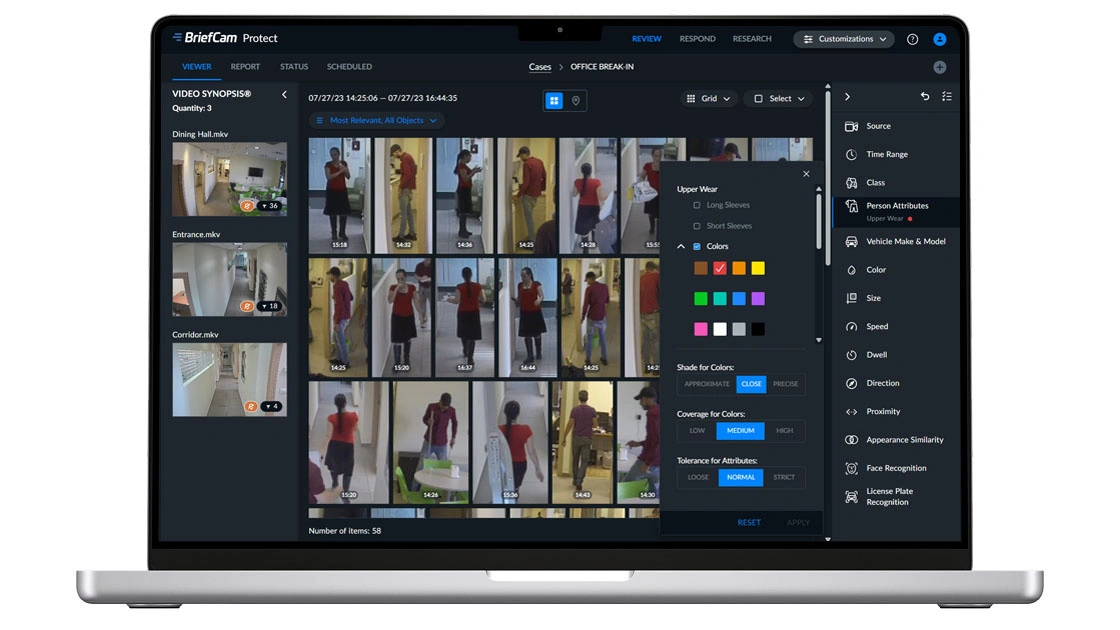This screenshot has height=630, width=1120.
Task: Enable the Long Sleeves checkbox
Action: [697, 205]
